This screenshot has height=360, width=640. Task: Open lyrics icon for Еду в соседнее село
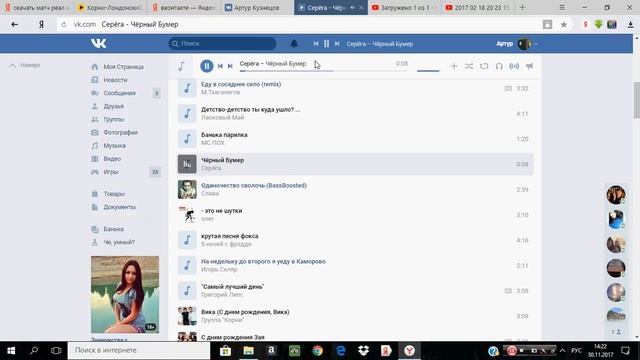(508, 88)
